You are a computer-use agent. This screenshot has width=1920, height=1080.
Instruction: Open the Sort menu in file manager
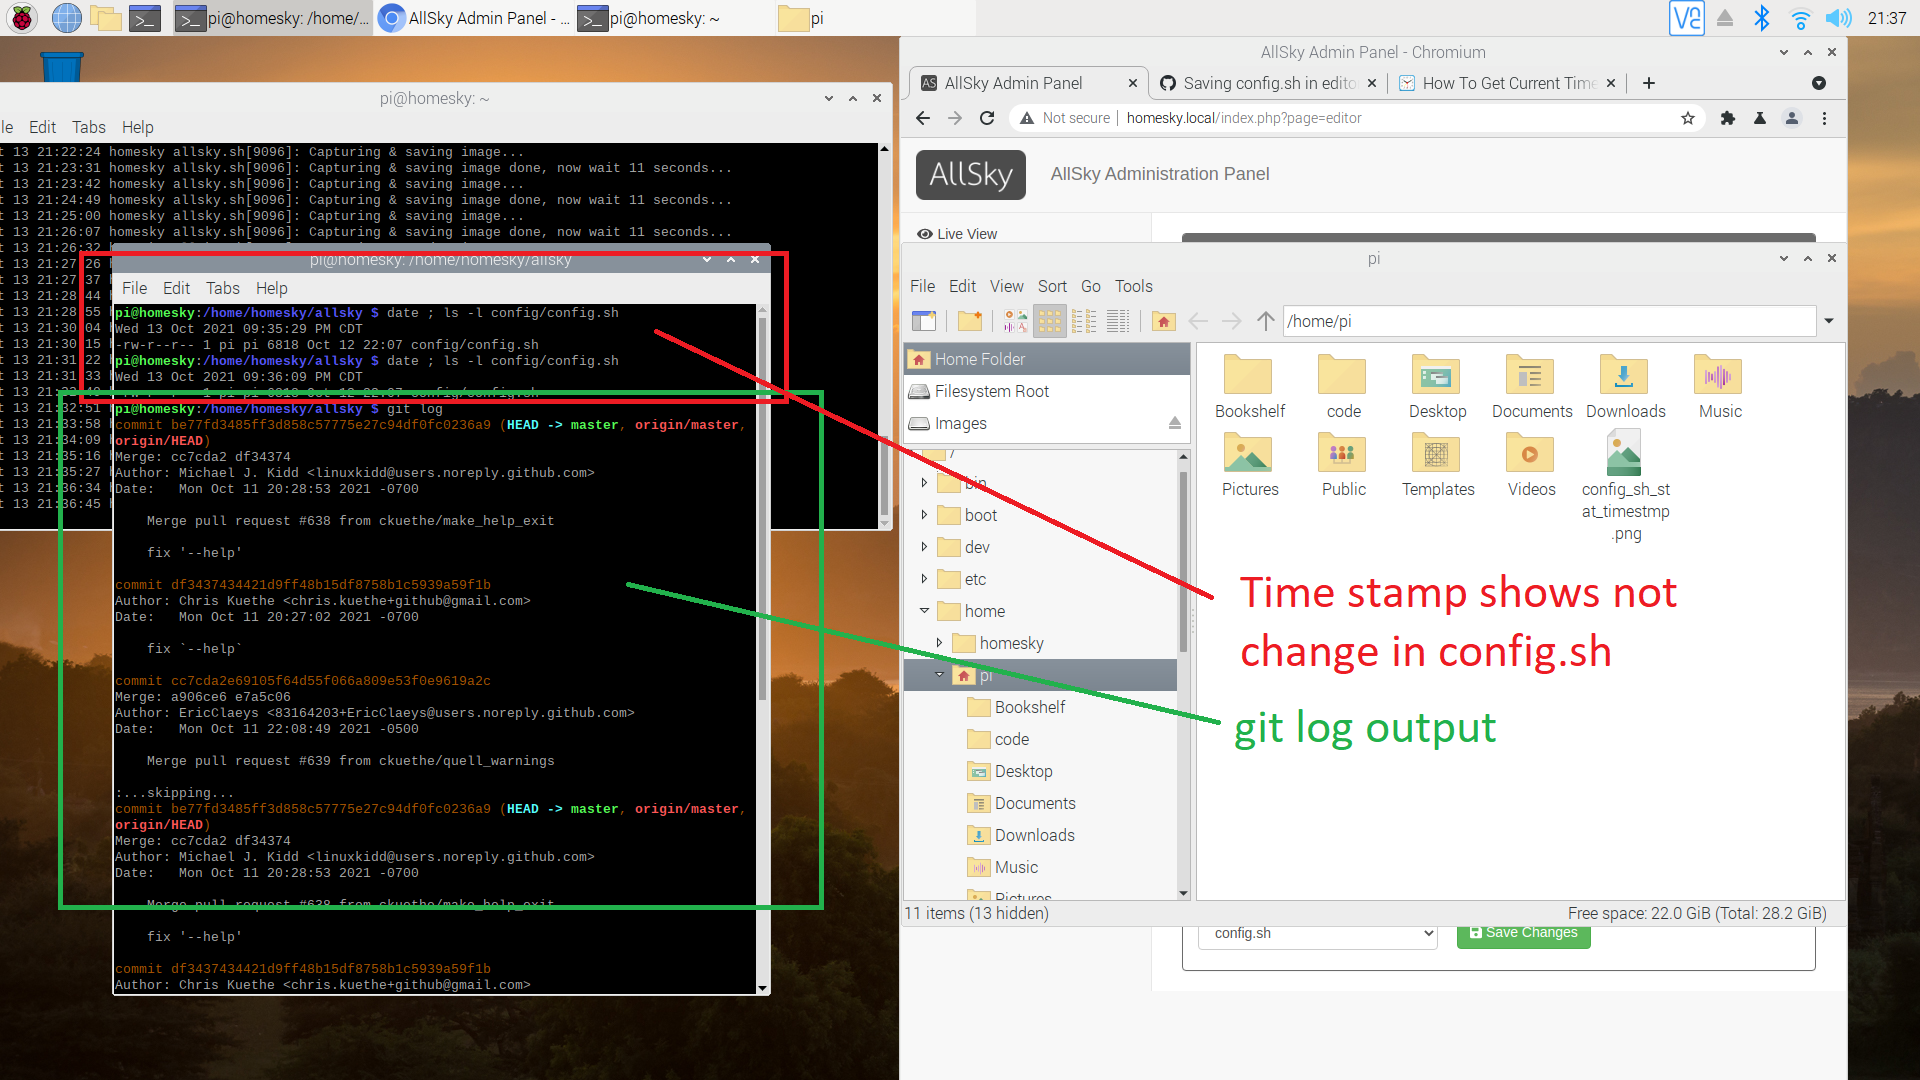click(1052, 286)
